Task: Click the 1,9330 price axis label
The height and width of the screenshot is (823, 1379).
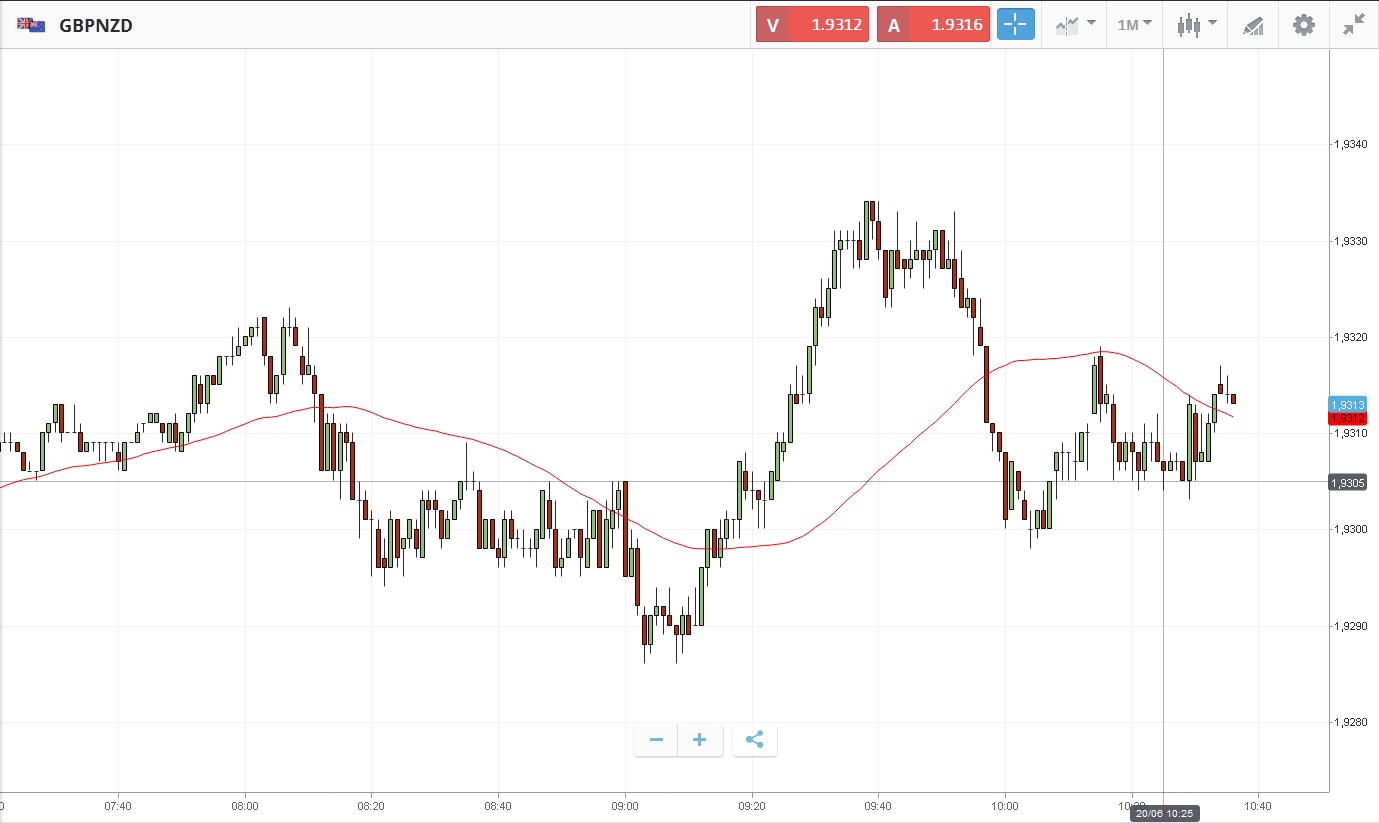Action: (x=1351, y=241)
